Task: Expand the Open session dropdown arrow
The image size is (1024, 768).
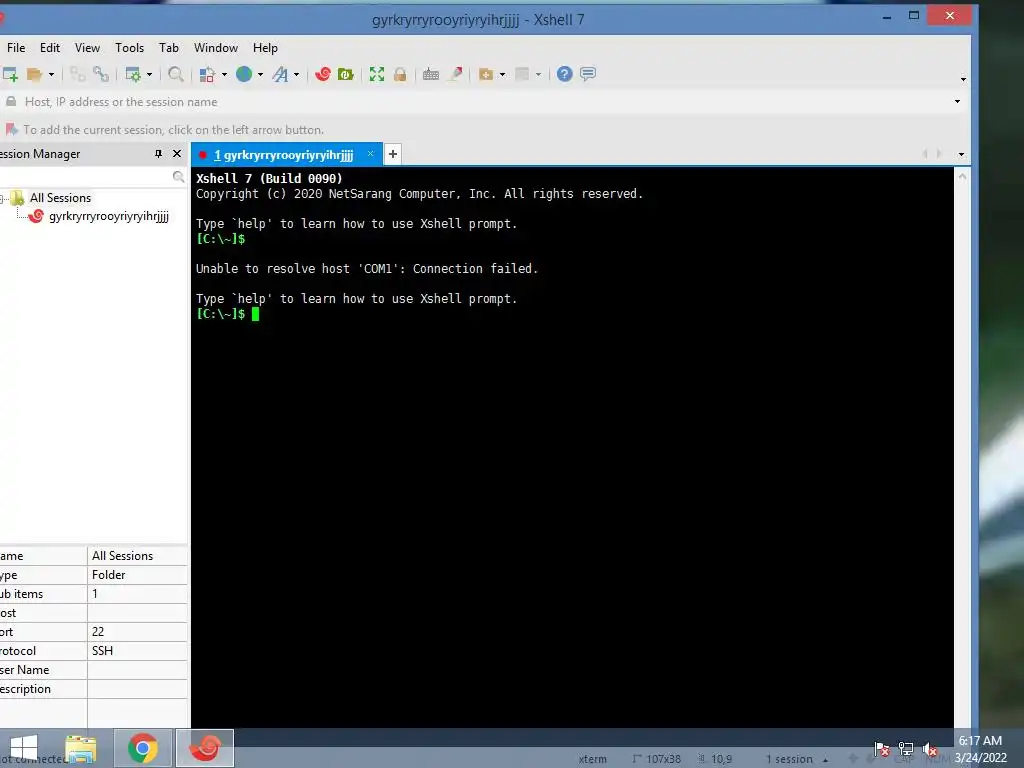Action: tap(52, 74)
